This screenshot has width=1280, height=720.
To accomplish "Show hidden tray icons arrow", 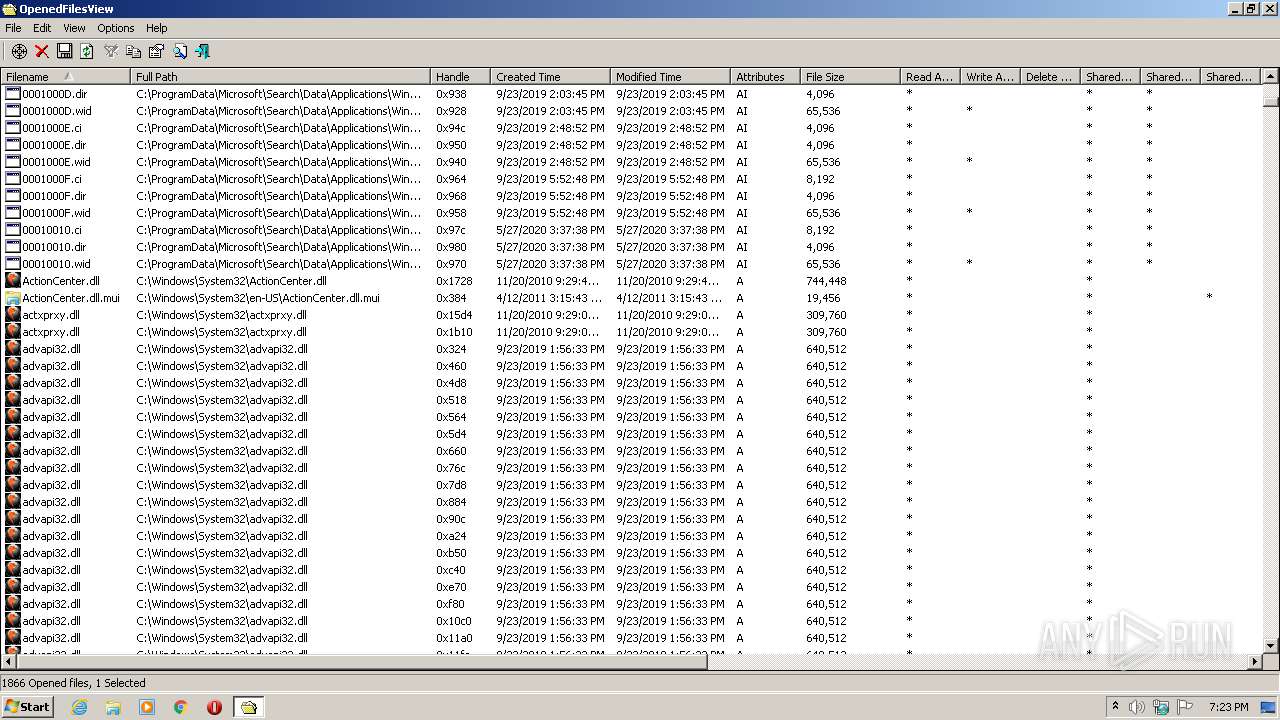I will [x=1115, y=707].
